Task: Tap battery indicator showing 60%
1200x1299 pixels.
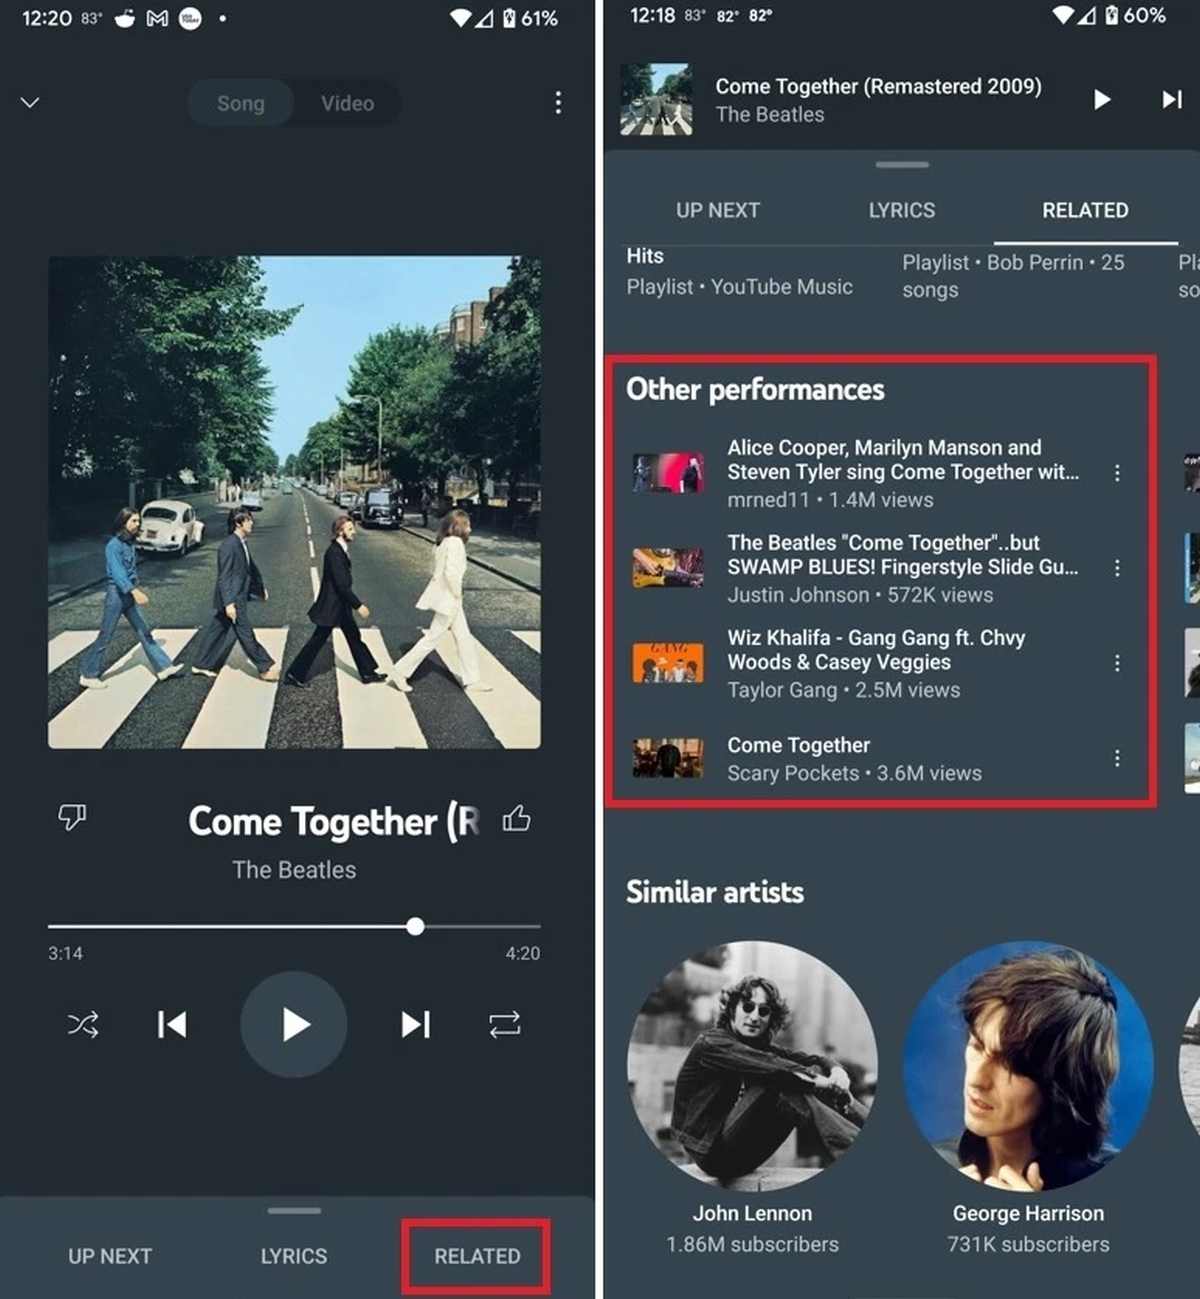Action: tap(1134, 15)
